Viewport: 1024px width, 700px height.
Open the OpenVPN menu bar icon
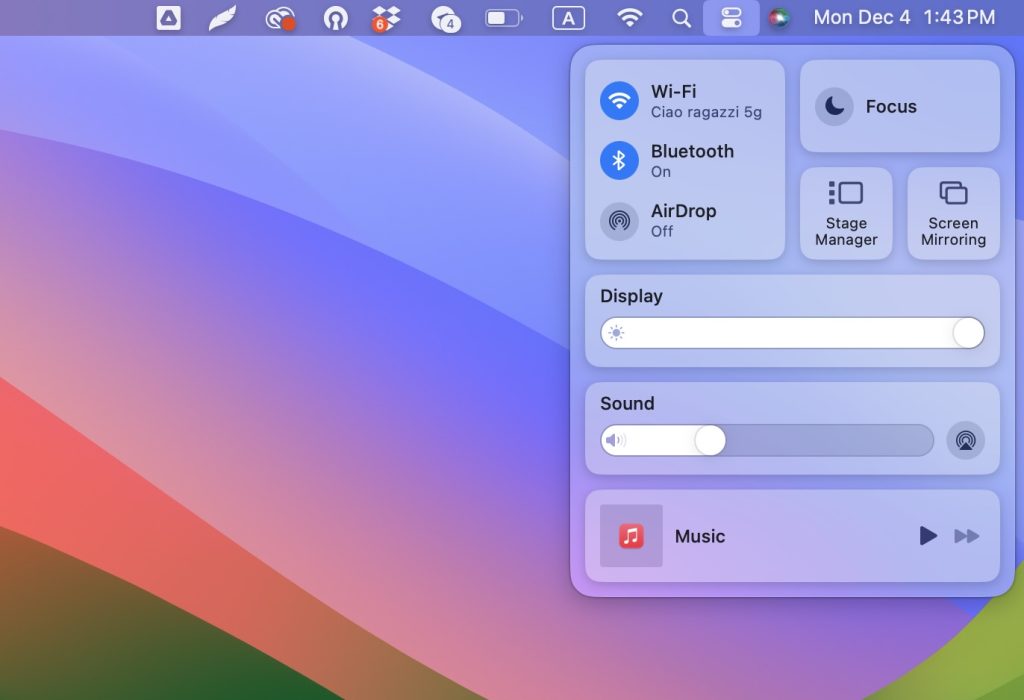[335, 17]
